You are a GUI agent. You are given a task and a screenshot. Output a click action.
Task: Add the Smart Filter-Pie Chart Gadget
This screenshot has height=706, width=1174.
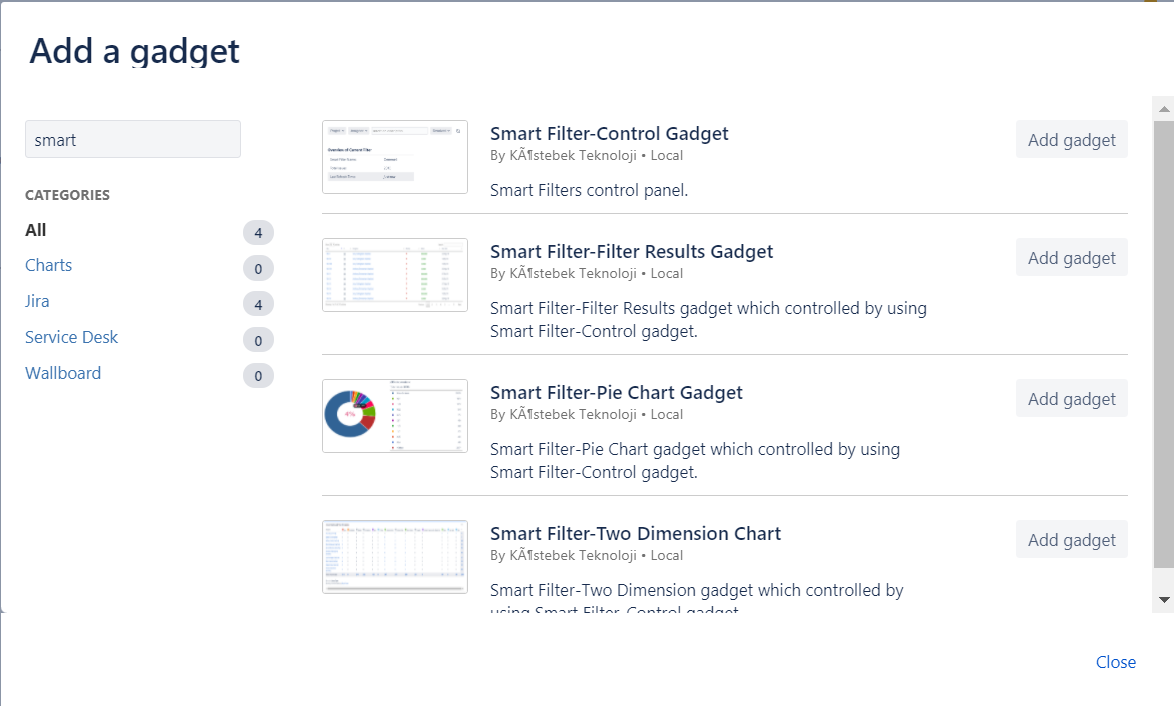pyautogui.click(x=1071, y=398)
